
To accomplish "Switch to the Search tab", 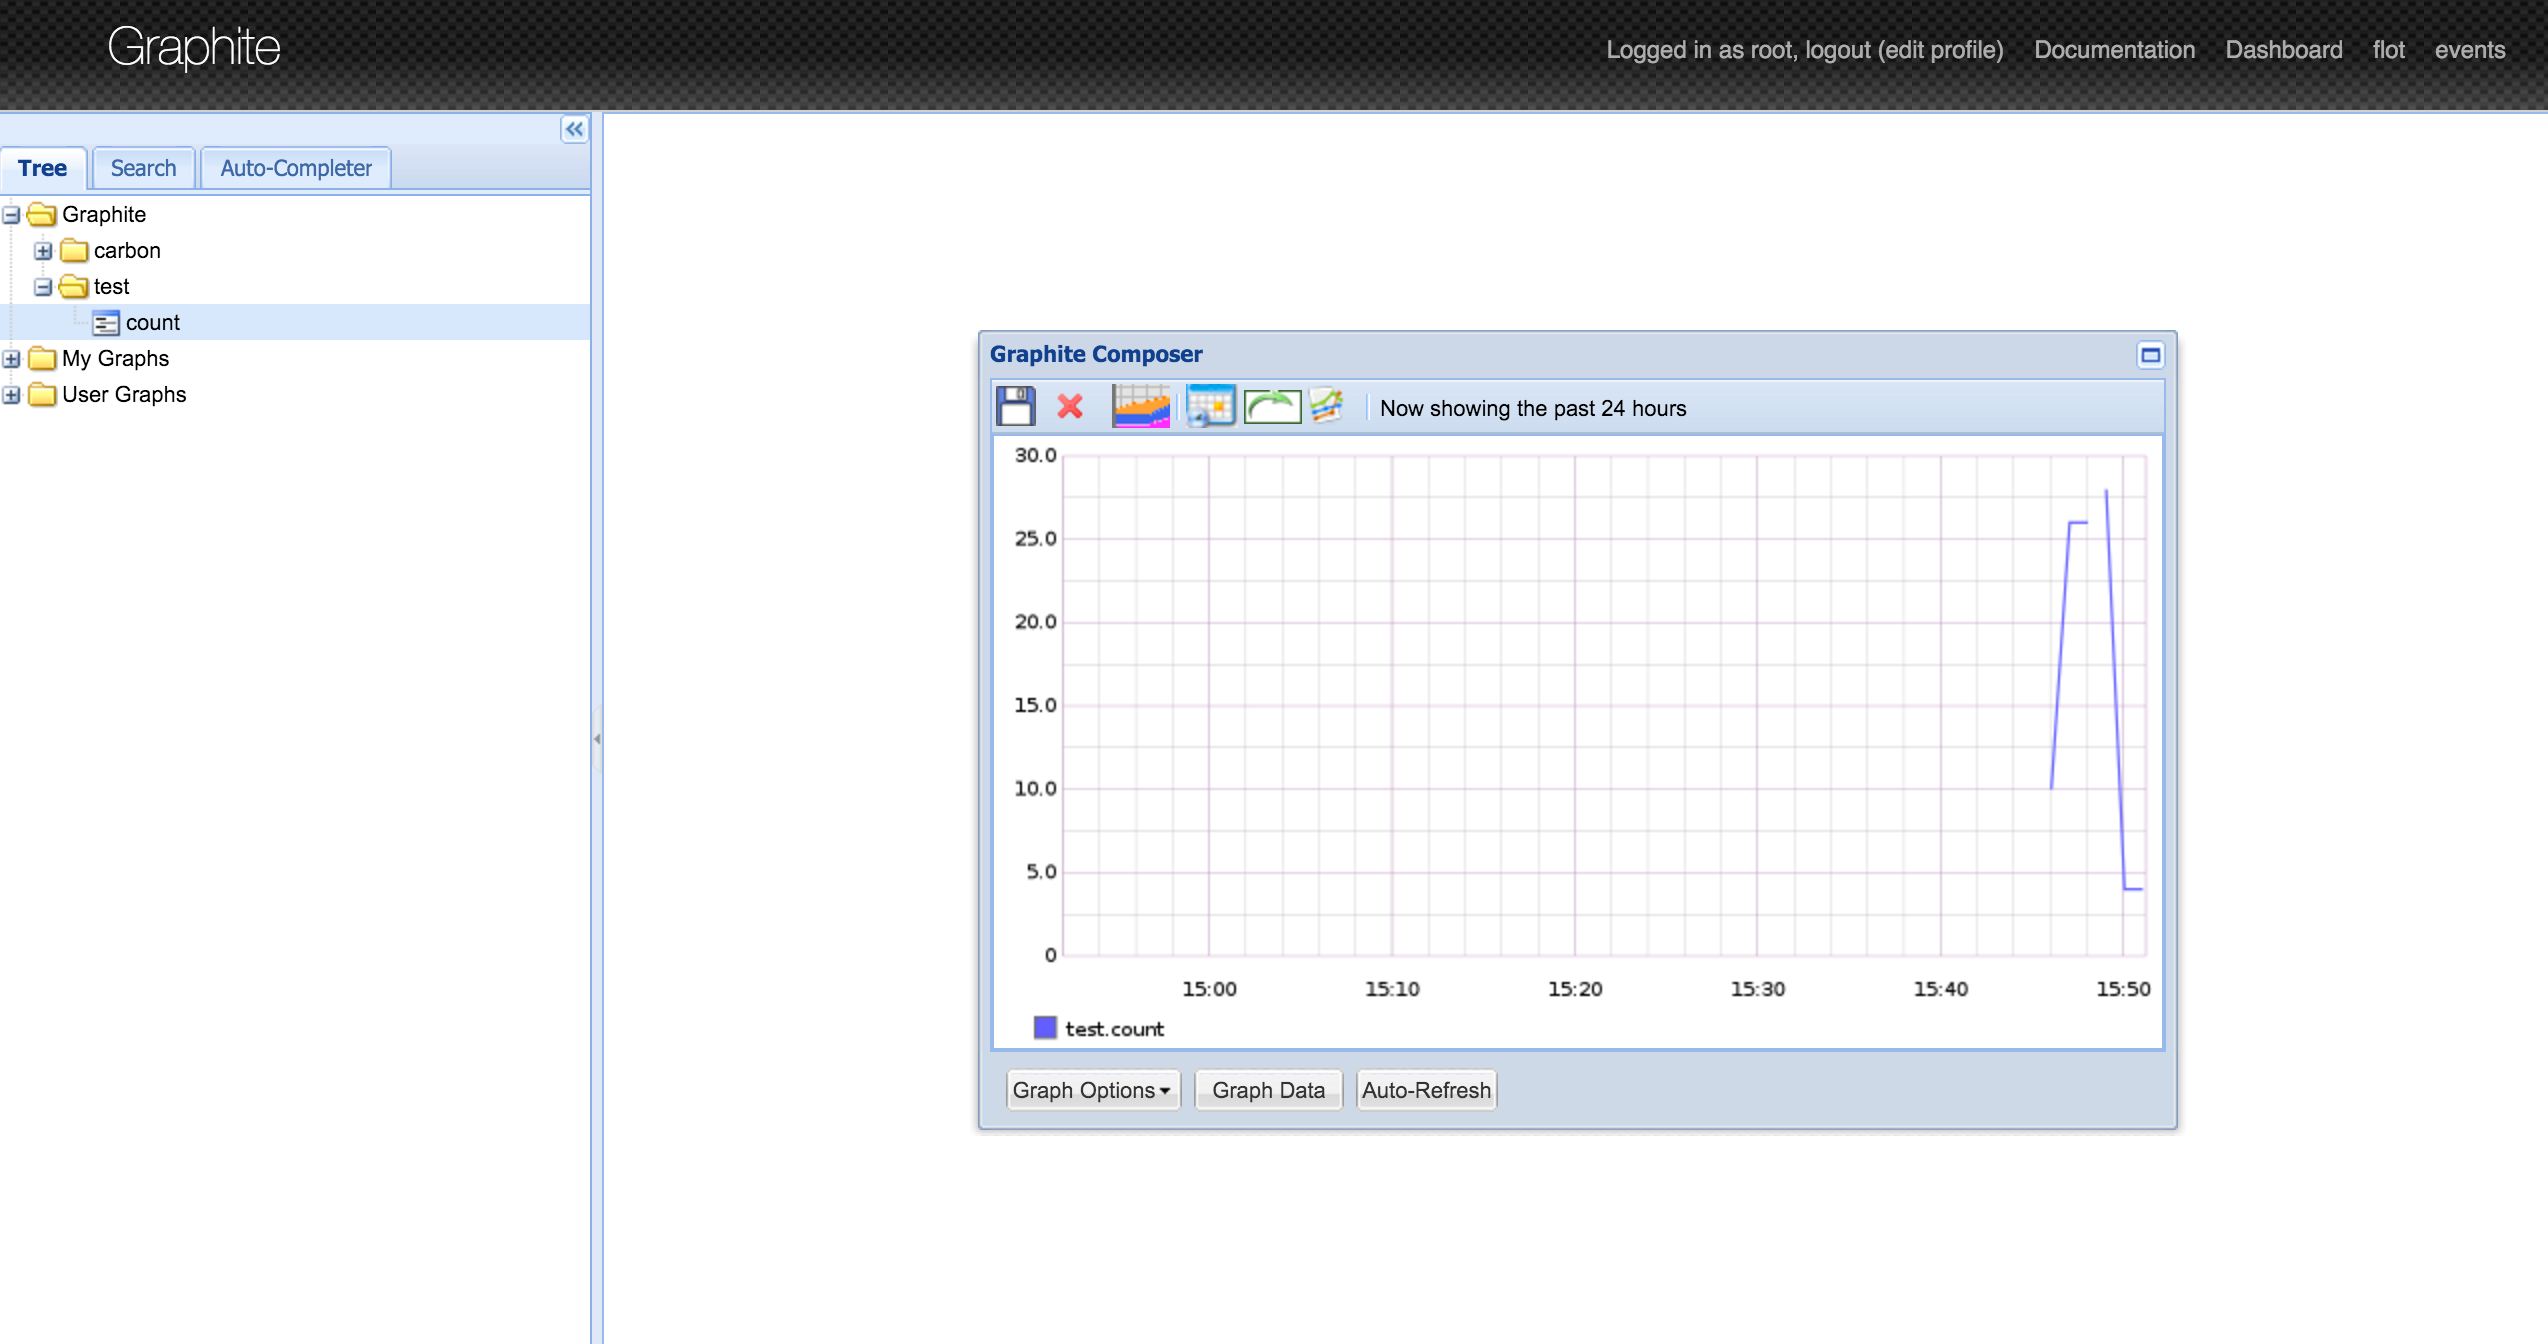I will 143,168.
